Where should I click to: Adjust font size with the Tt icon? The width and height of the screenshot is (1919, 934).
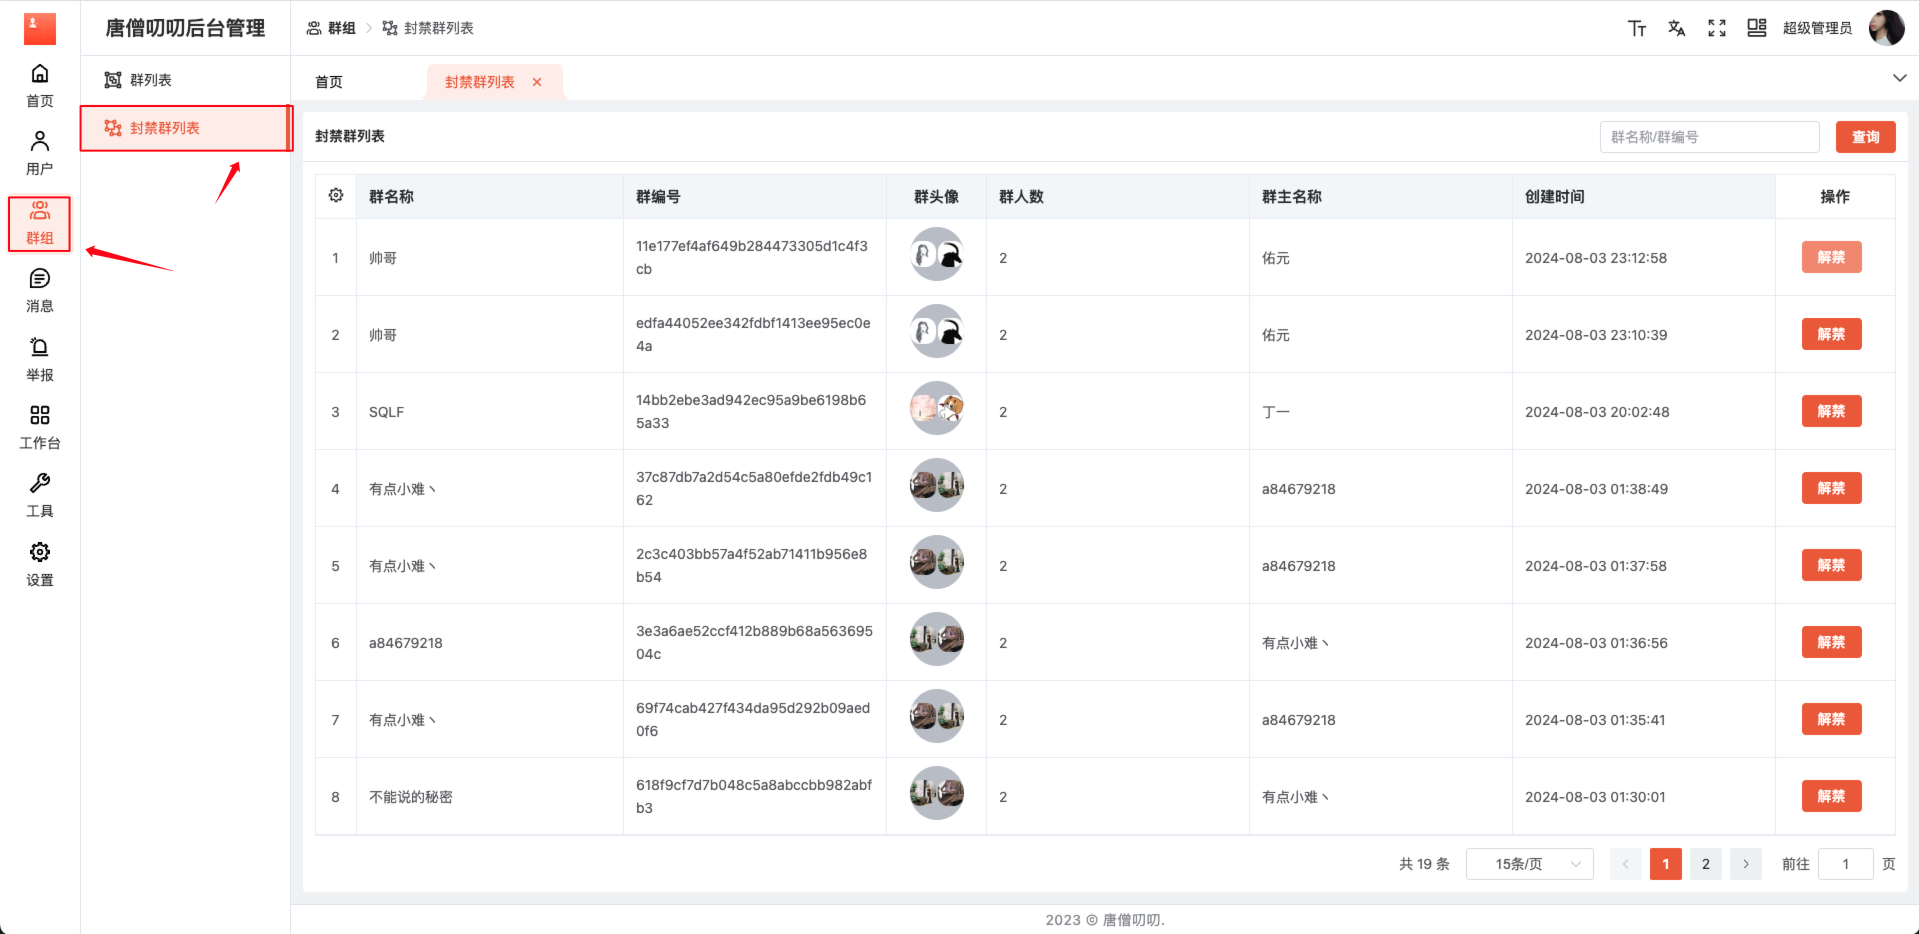point(1637,28)
